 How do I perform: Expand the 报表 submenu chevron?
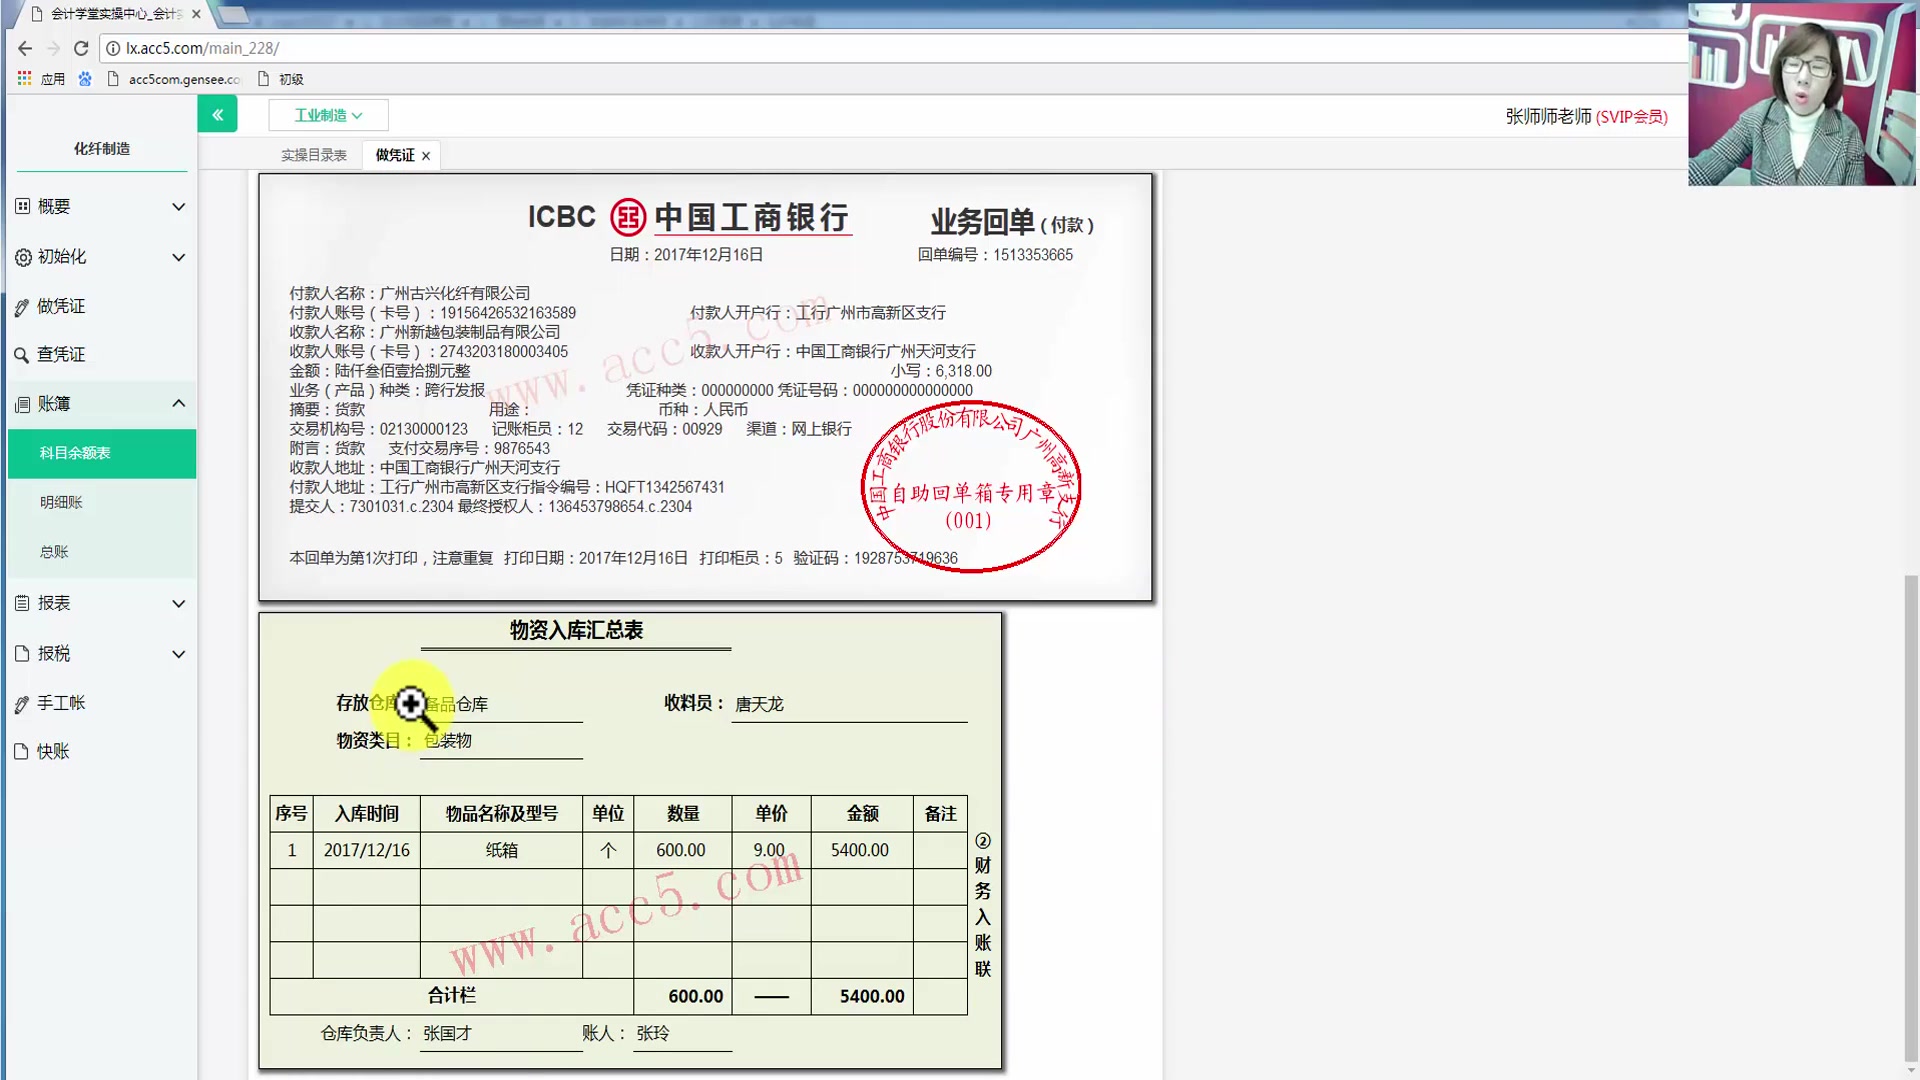tap(179, 603)
